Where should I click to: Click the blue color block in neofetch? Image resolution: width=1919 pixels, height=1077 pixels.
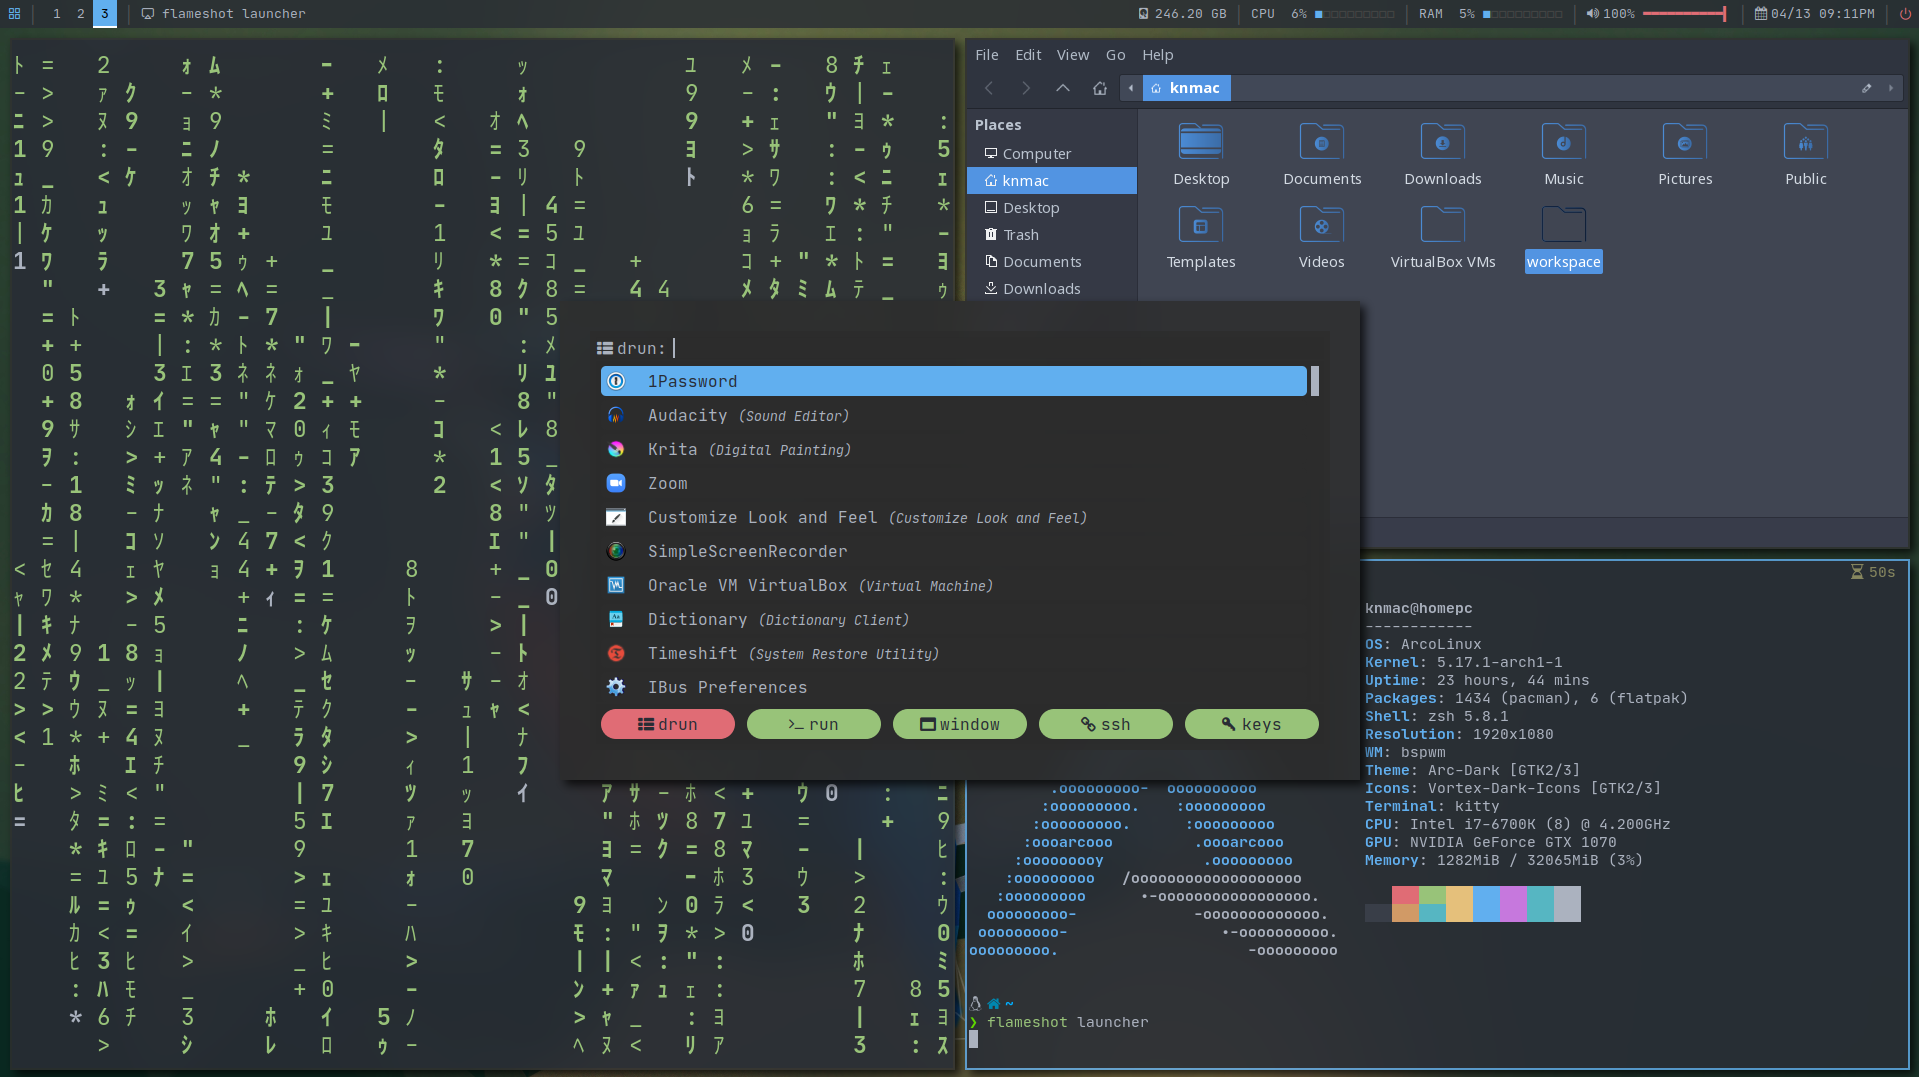pyautogui.click(x=1486, y=904)
